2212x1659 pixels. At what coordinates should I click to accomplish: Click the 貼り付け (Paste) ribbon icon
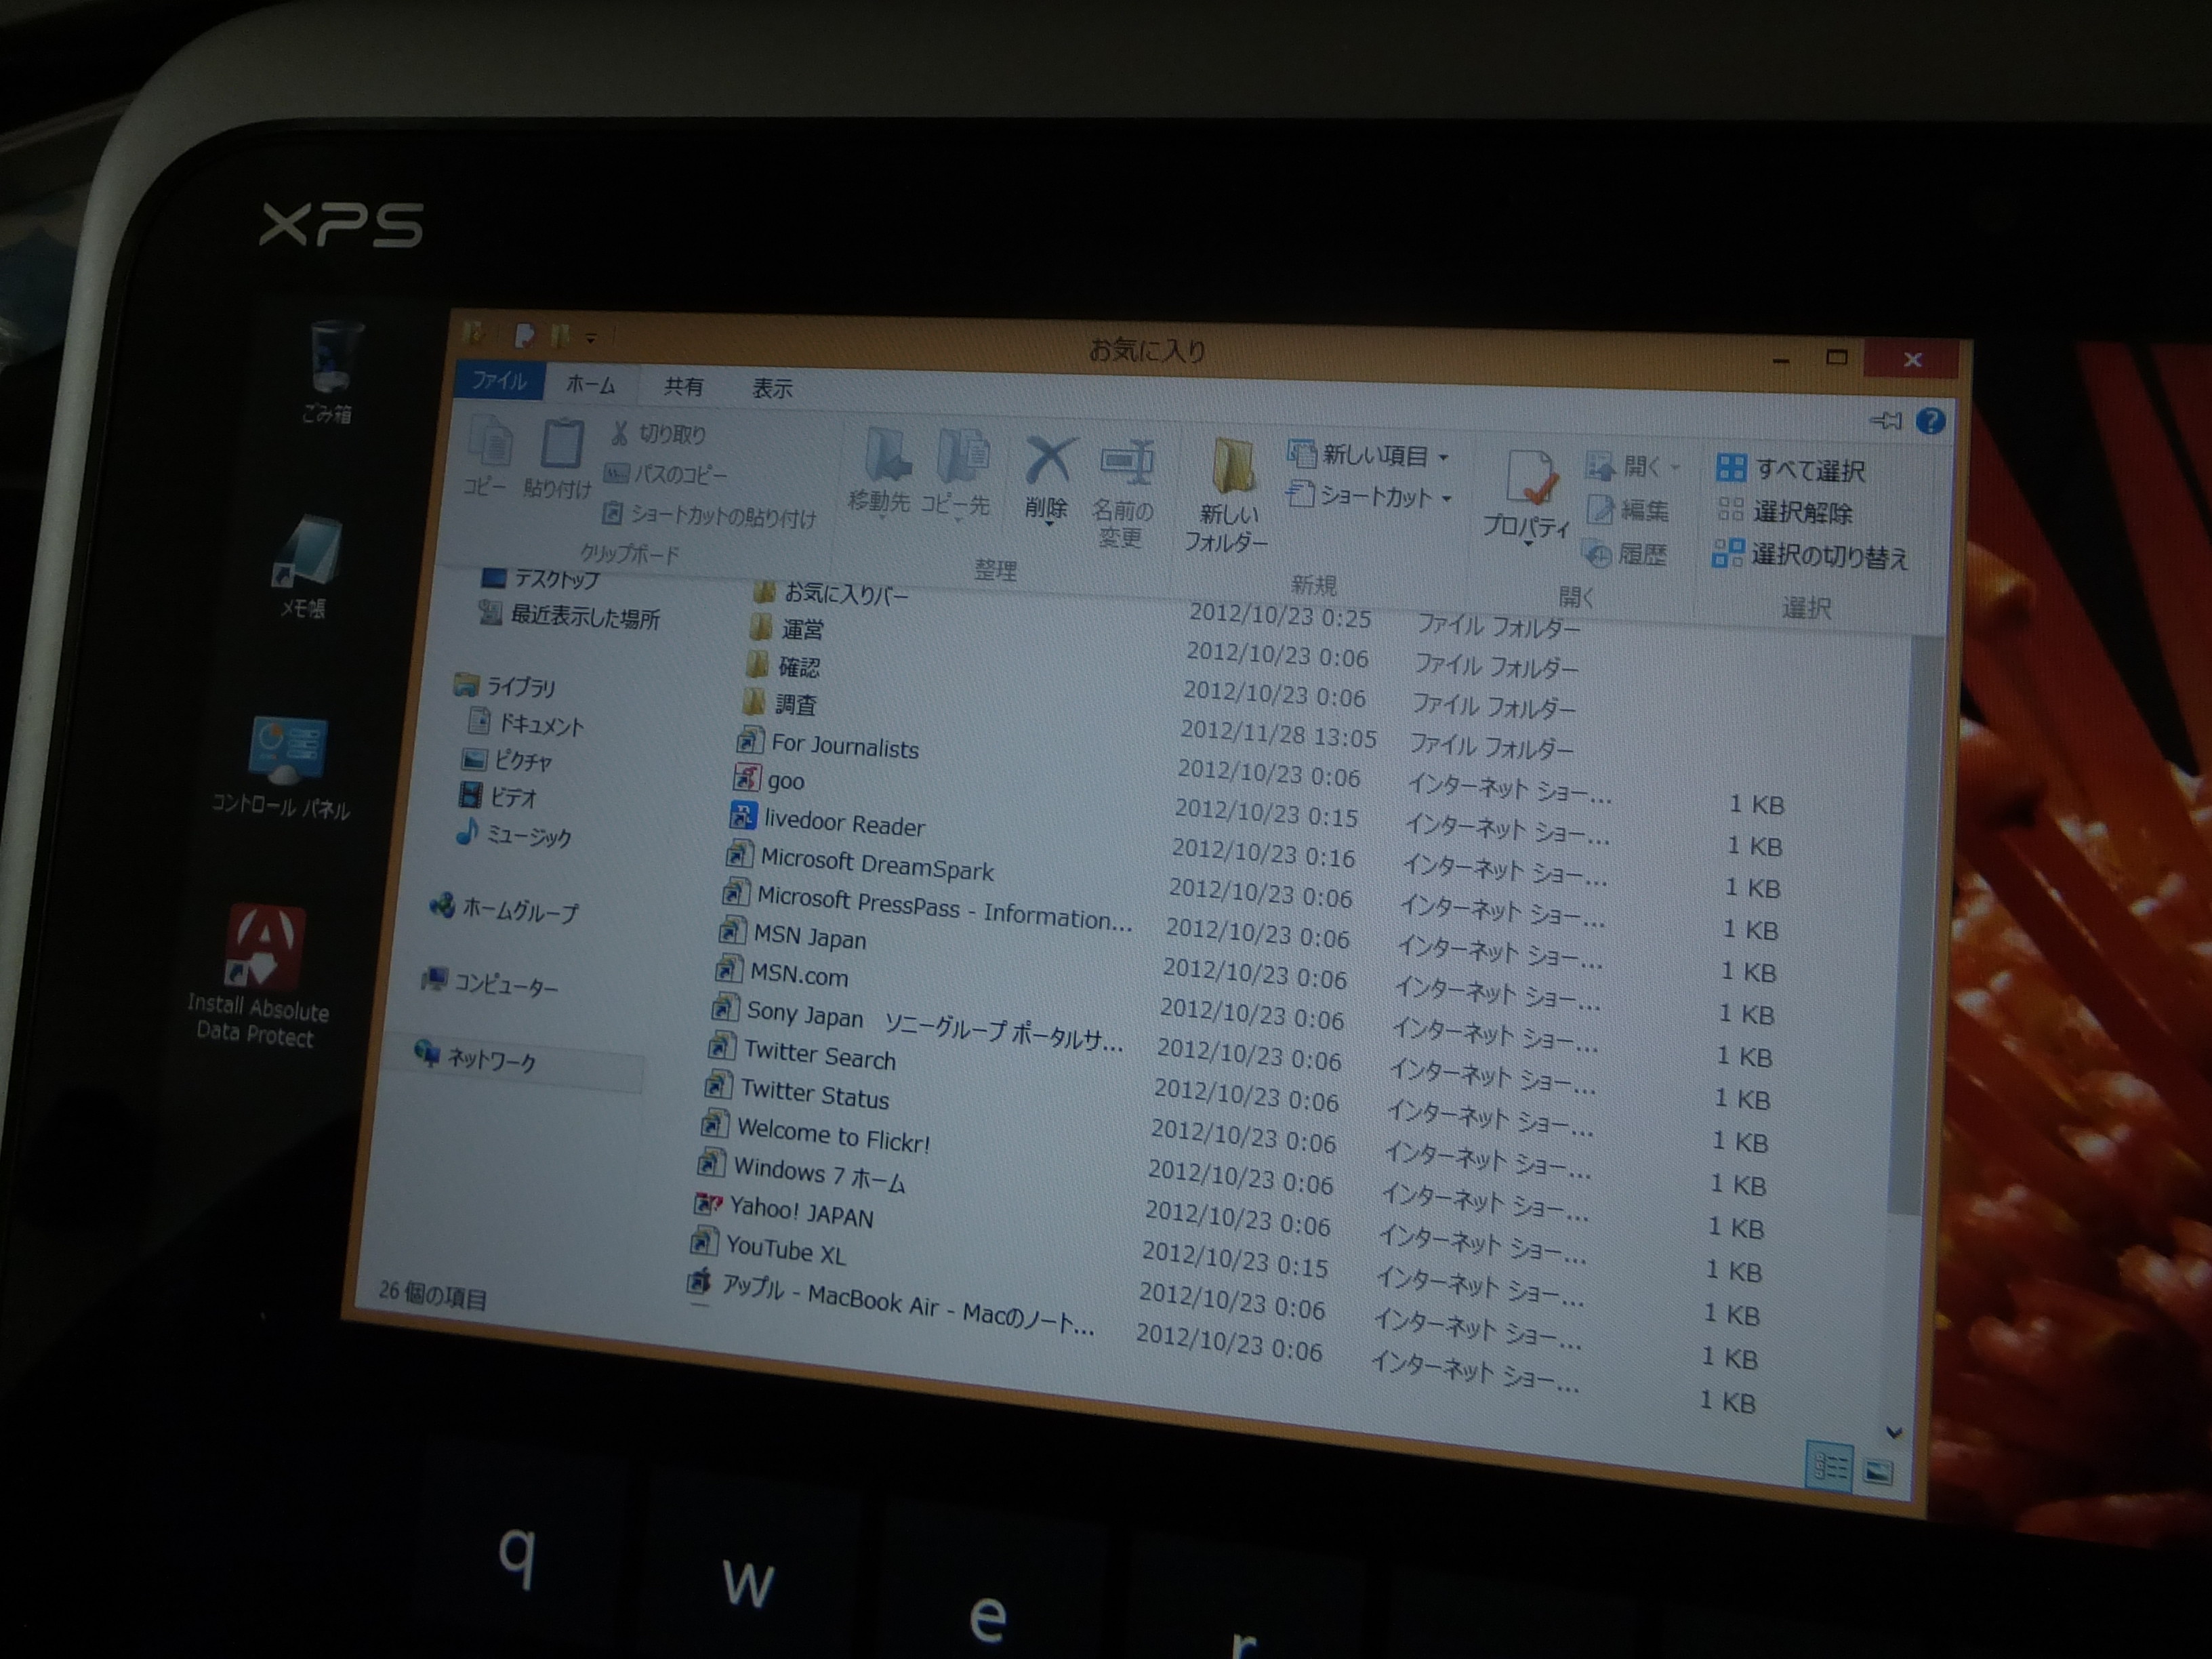[560, 459]
